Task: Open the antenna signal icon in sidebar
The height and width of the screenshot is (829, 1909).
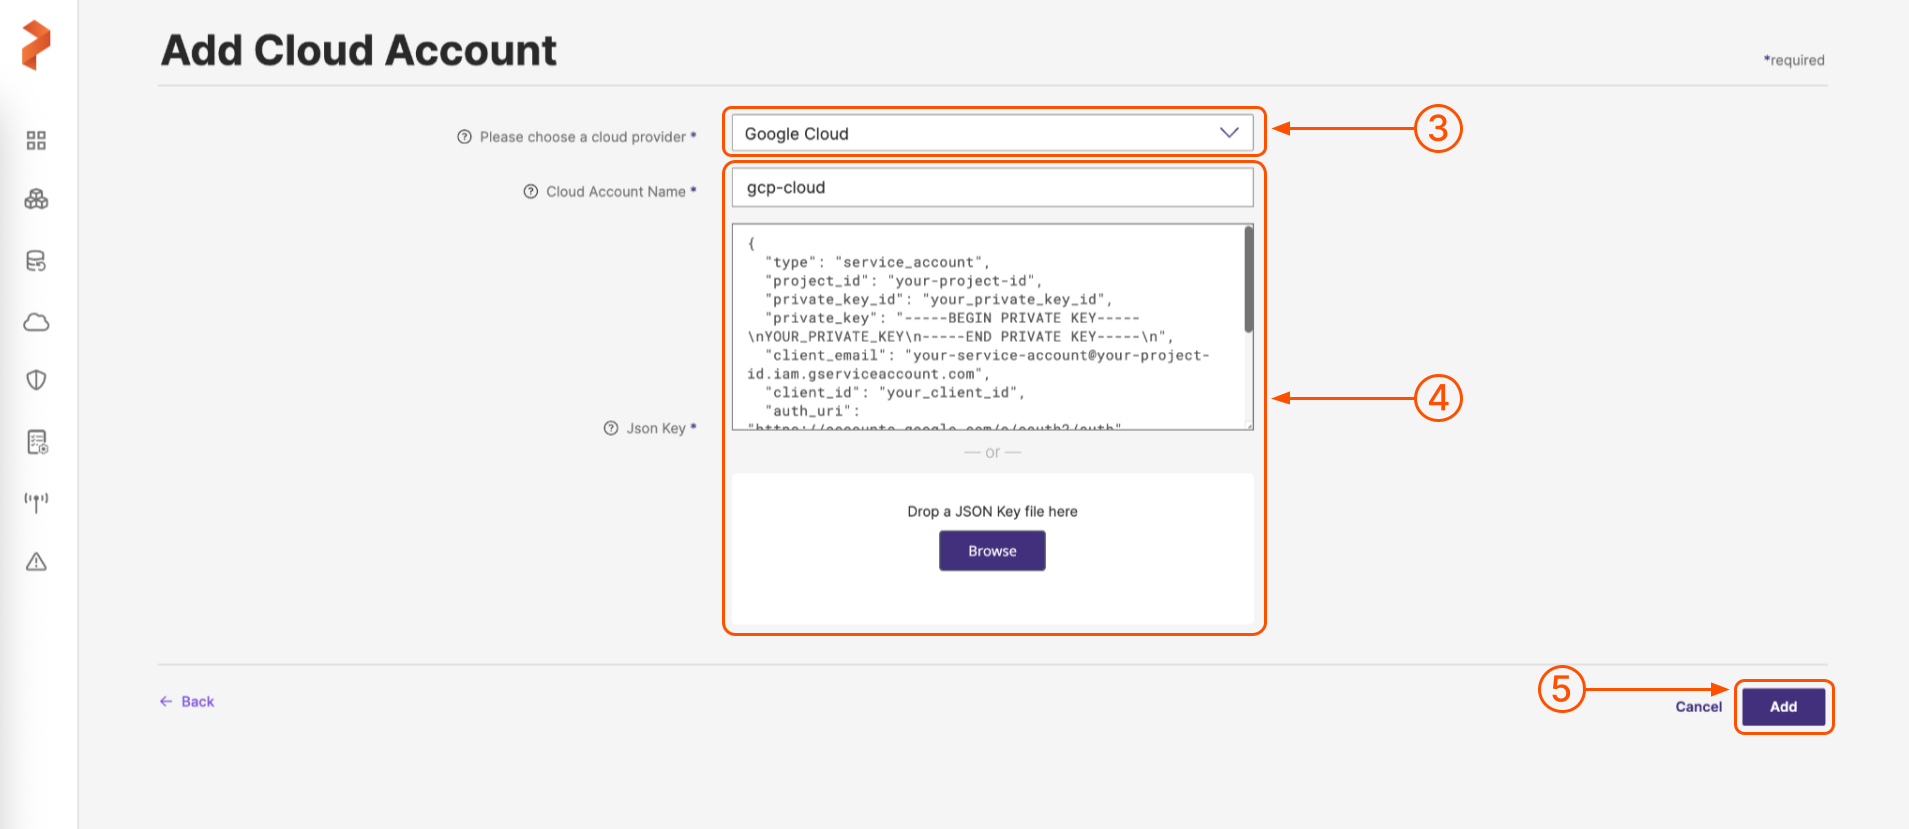Action: [x=36, y=502]
